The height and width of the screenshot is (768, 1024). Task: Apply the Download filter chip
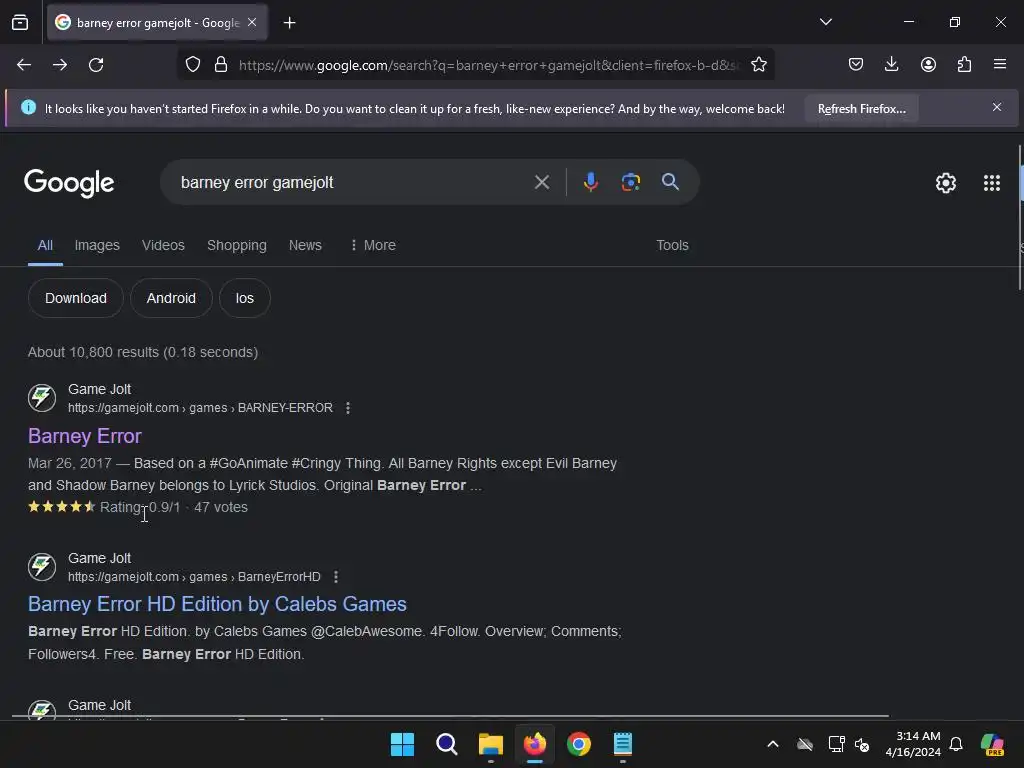click(x=76, y=298)
